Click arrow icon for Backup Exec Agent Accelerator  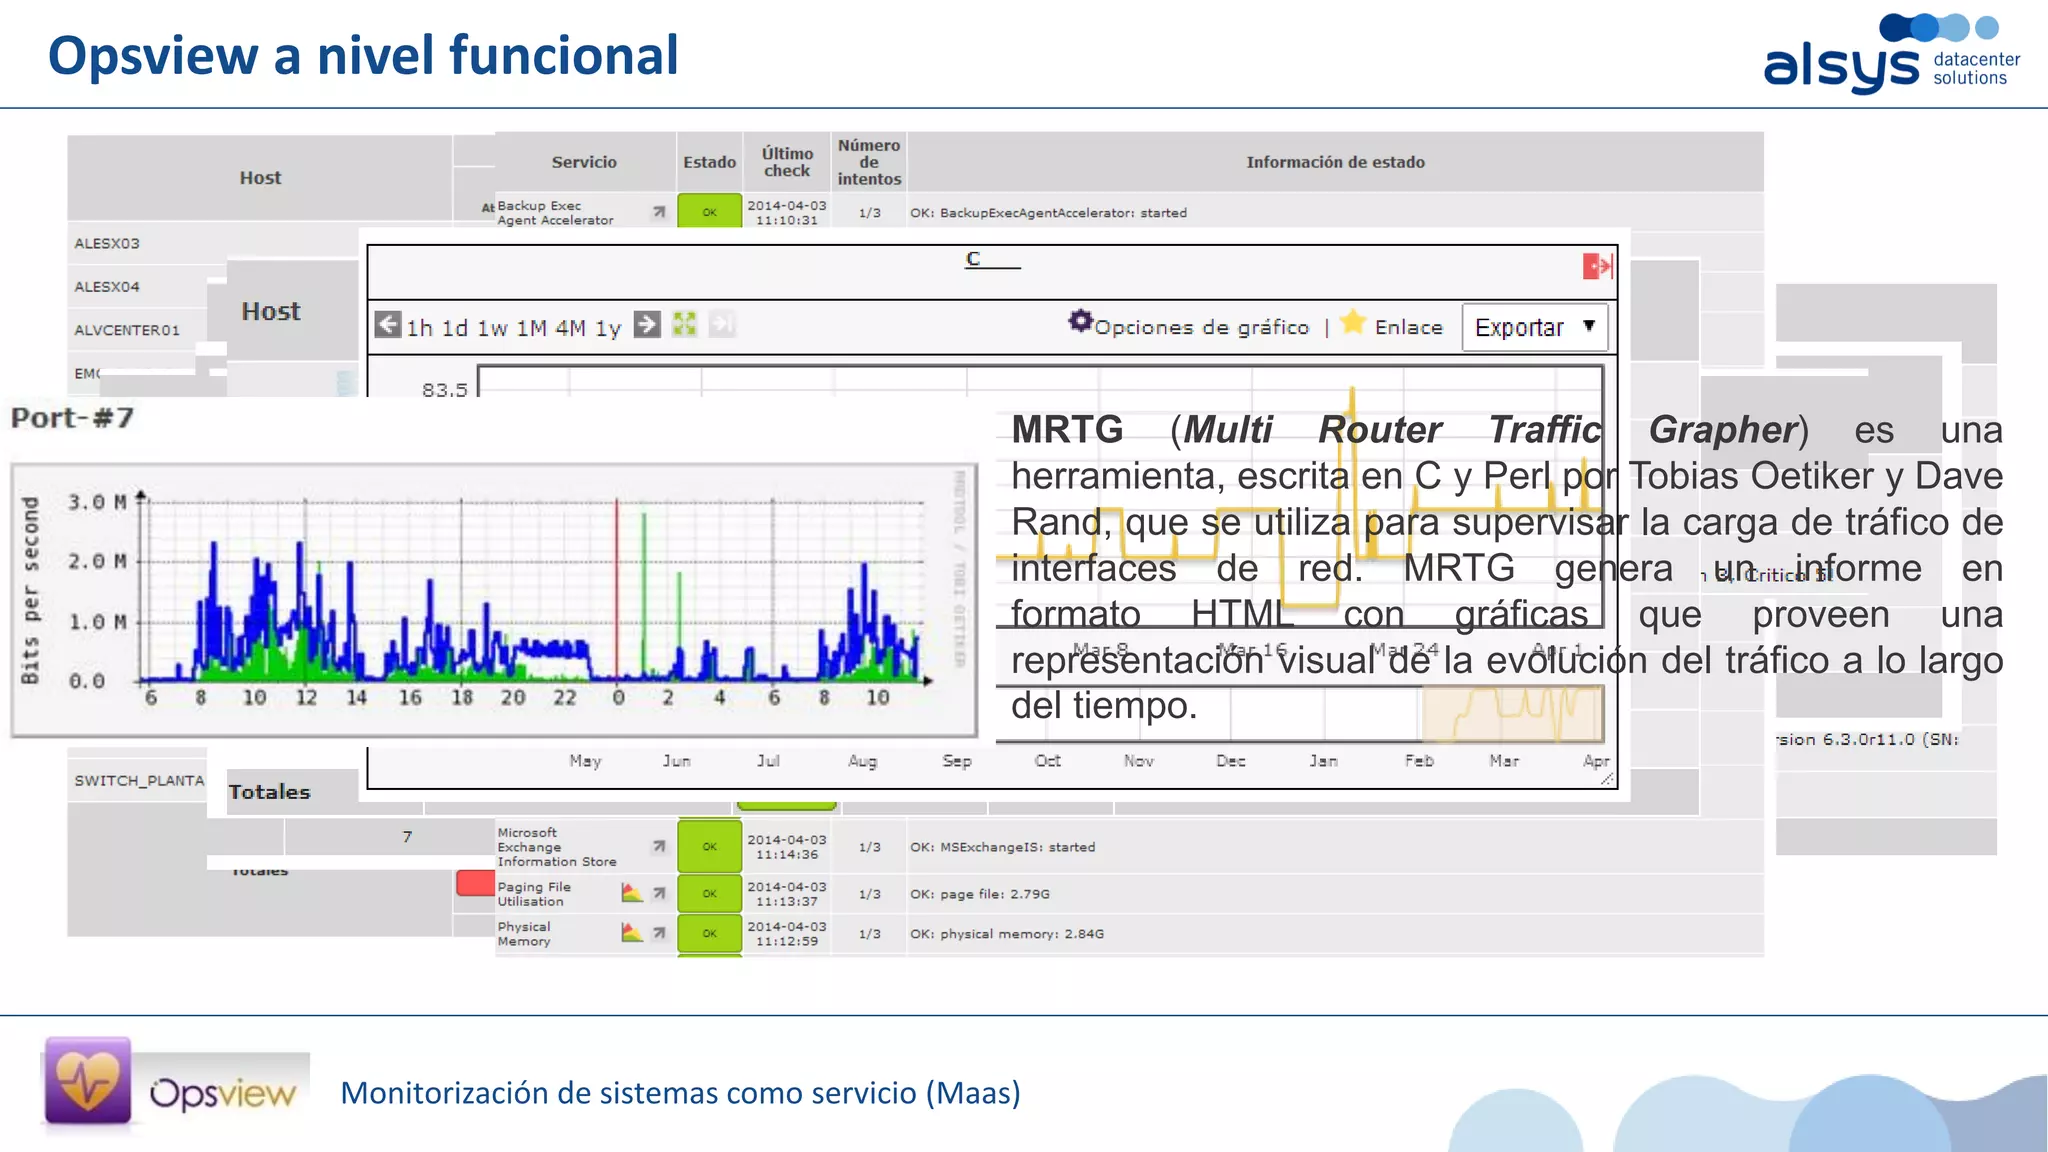click(x=659, y=212)
